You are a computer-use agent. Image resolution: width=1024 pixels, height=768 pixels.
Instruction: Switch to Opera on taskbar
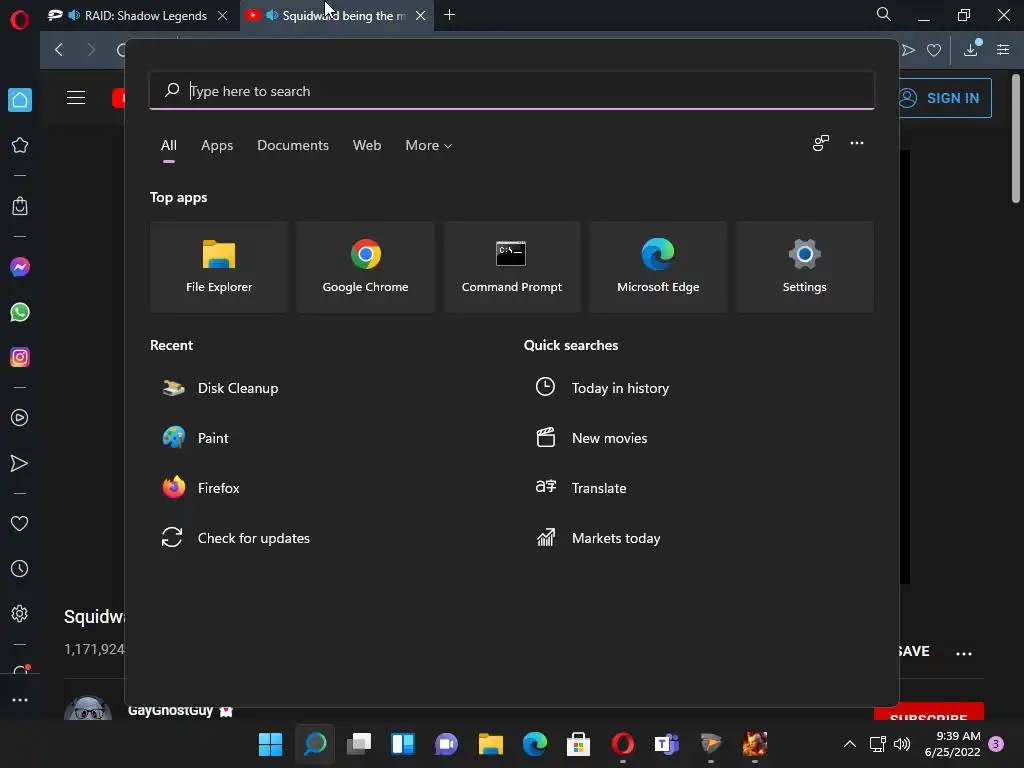[x=622, y=744]
